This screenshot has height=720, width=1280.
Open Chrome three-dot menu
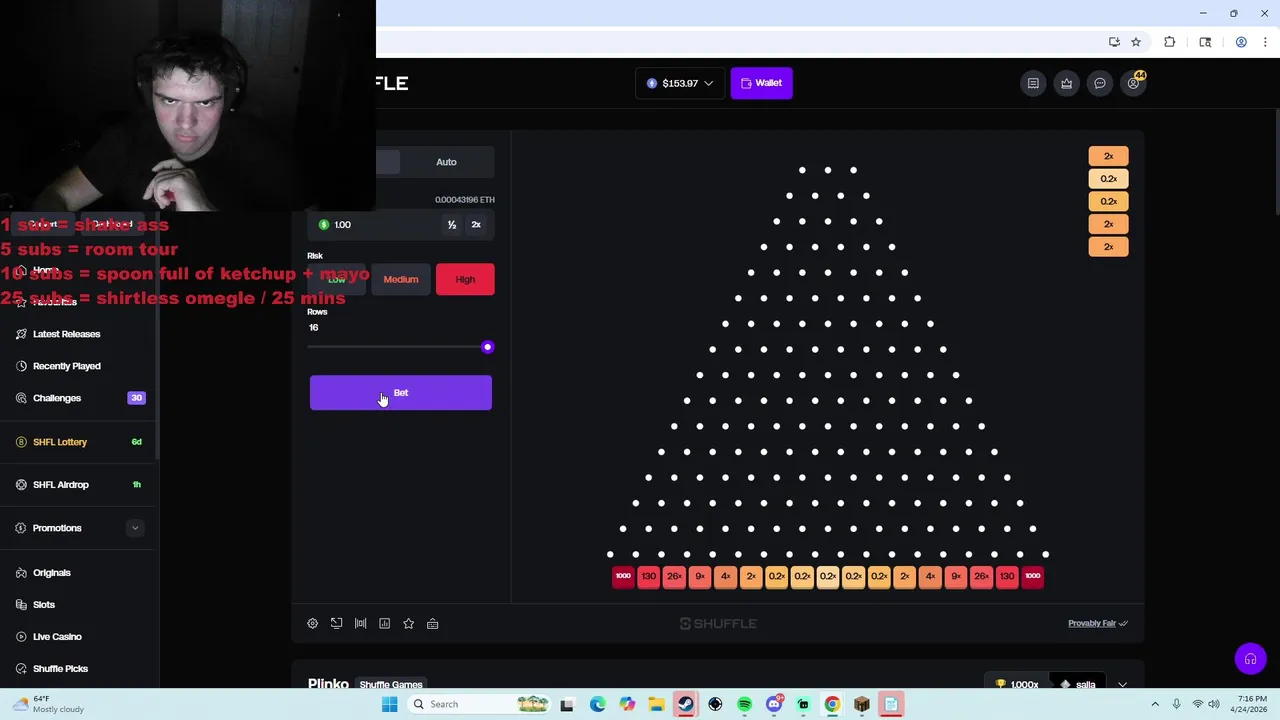(1265, 42)
